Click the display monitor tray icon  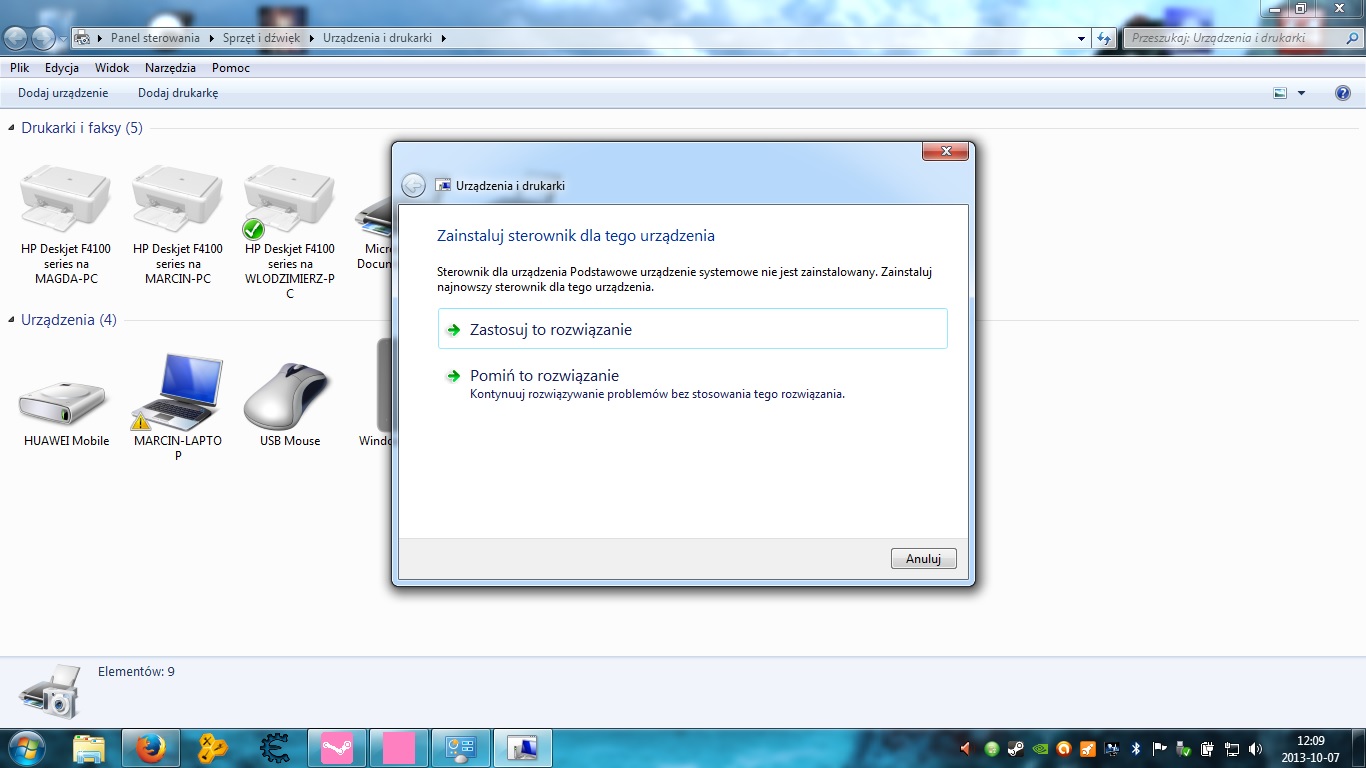click(1112, 748)
